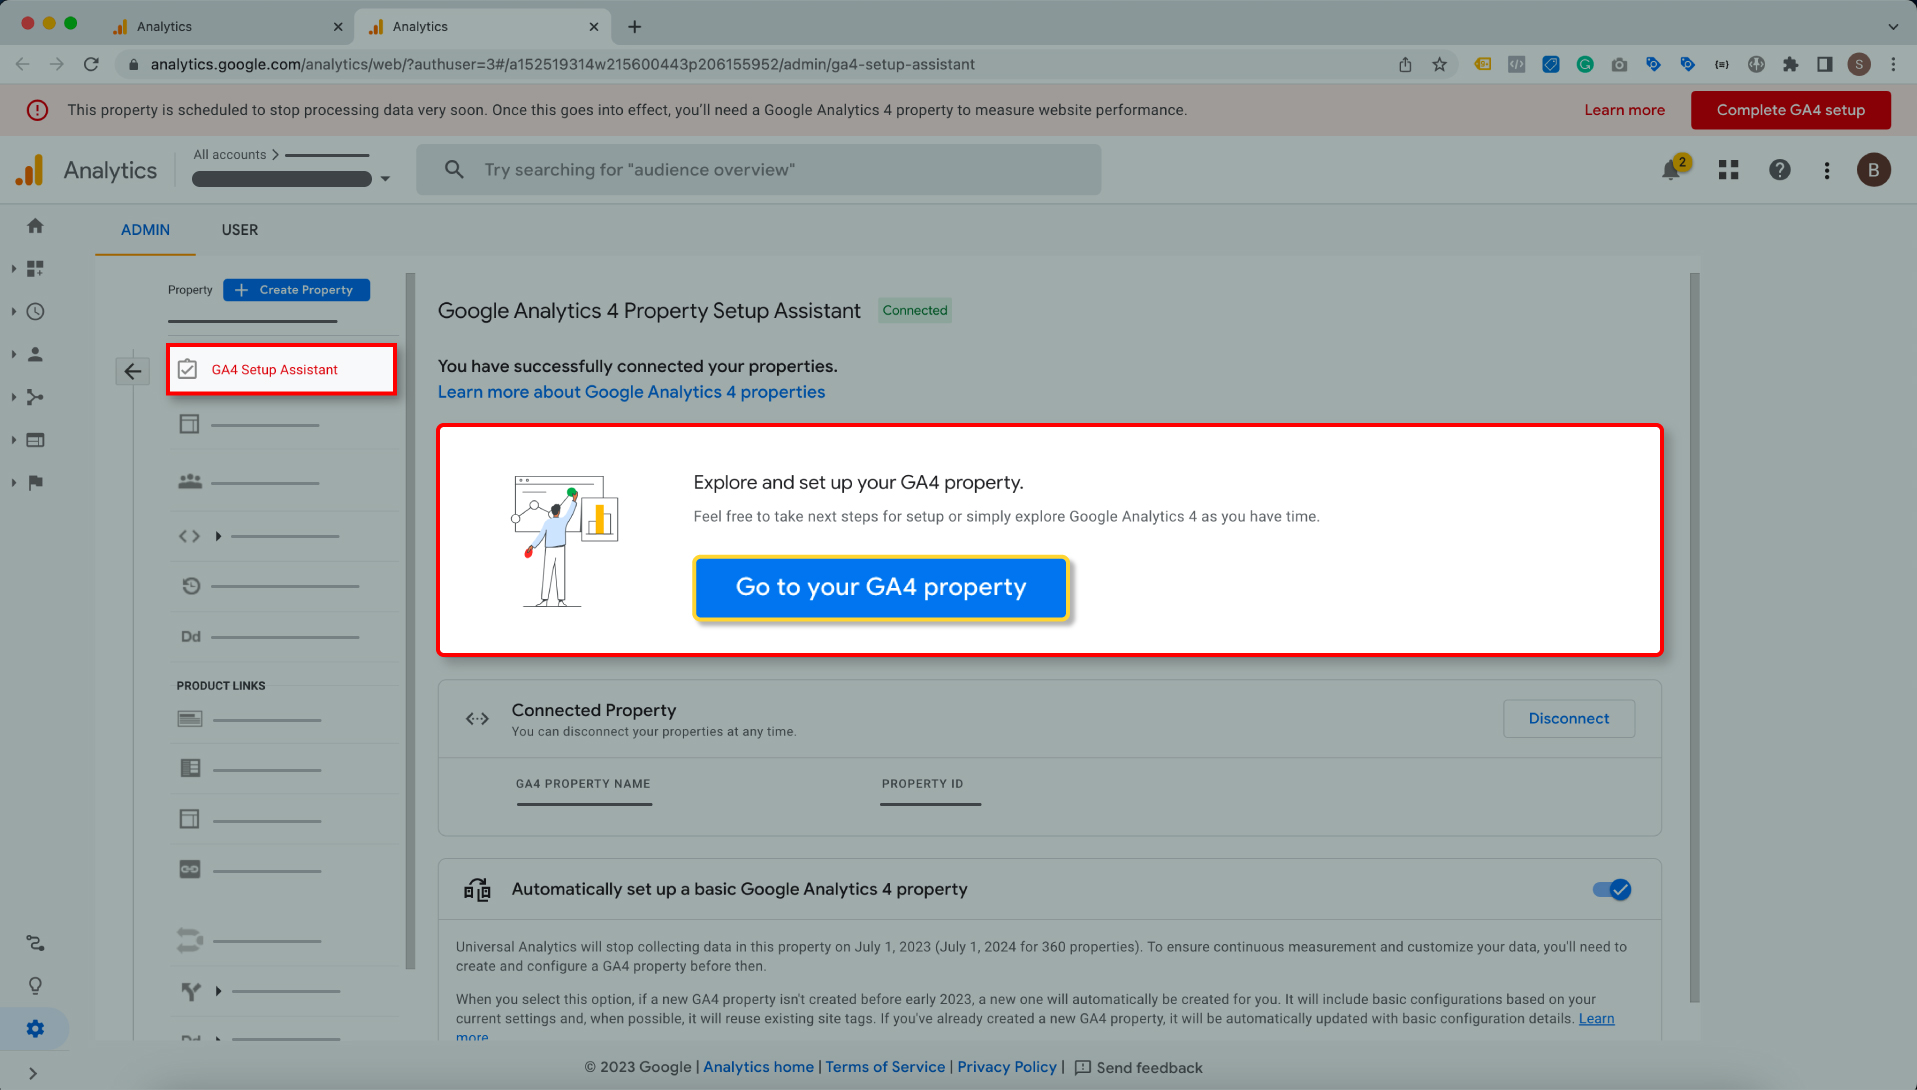Screen dimensions: 1917x1090
Task: Click Send feedback in footer
Action: 1138,1067
